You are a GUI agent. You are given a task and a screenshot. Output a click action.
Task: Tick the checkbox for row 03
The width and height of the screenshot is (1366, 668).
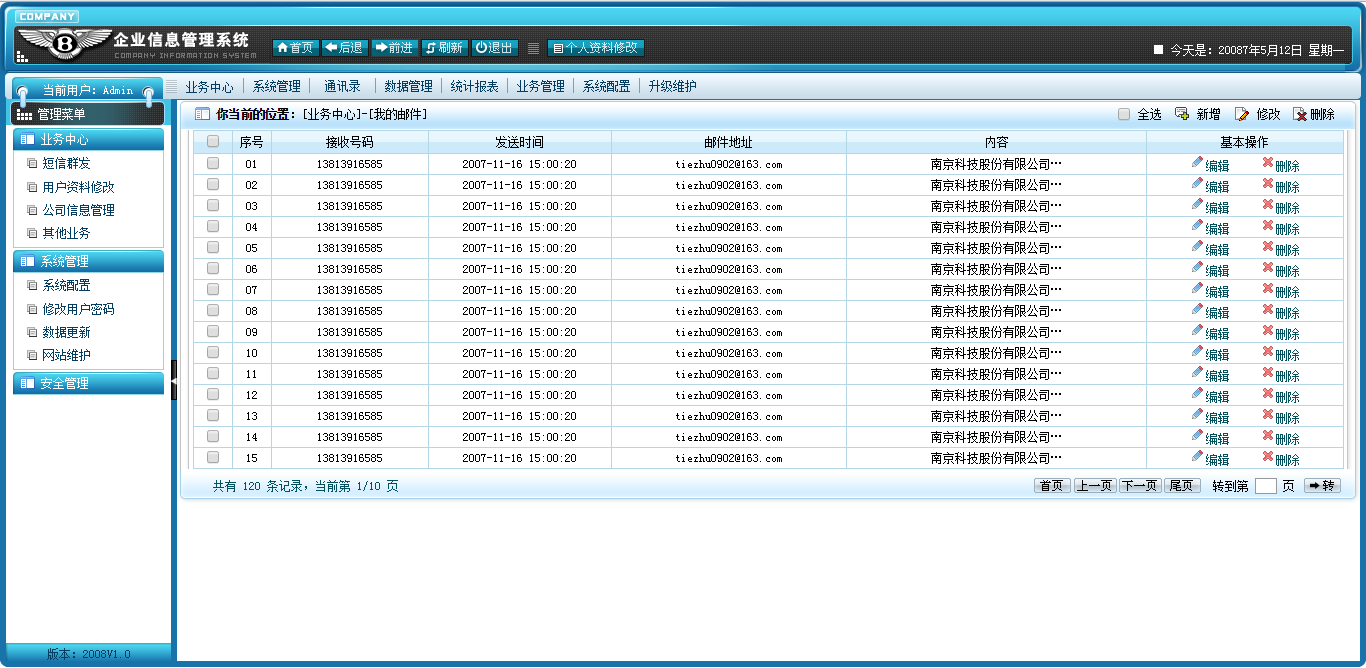(x=213, y=205)
